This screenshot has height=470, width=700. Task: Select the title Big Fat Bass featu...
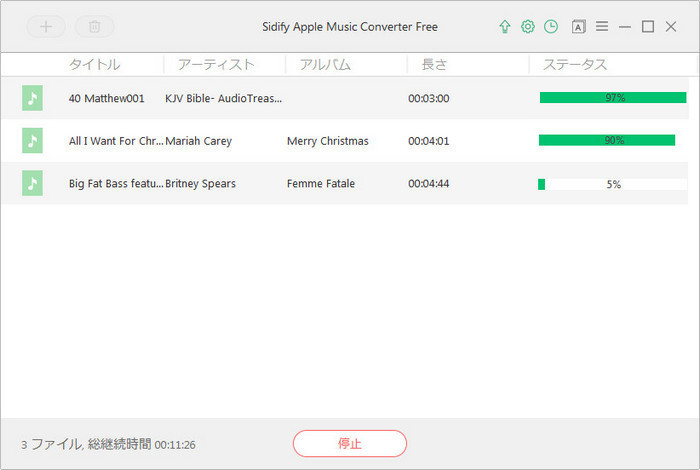click(116, 183)
